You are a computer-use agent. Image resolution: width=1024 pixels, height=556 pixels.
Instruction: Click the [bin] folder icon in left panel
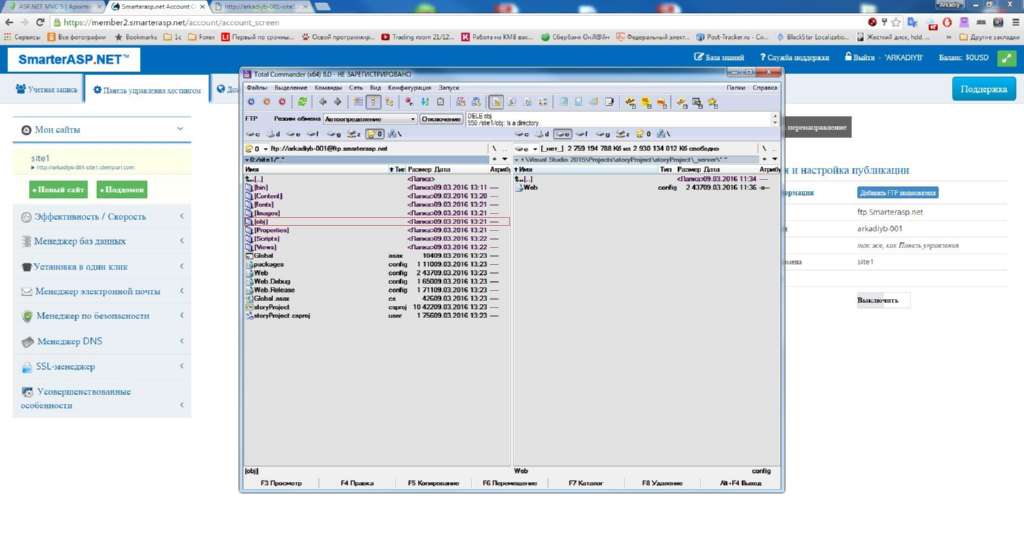pyautogui.click(x=248, y=188)
